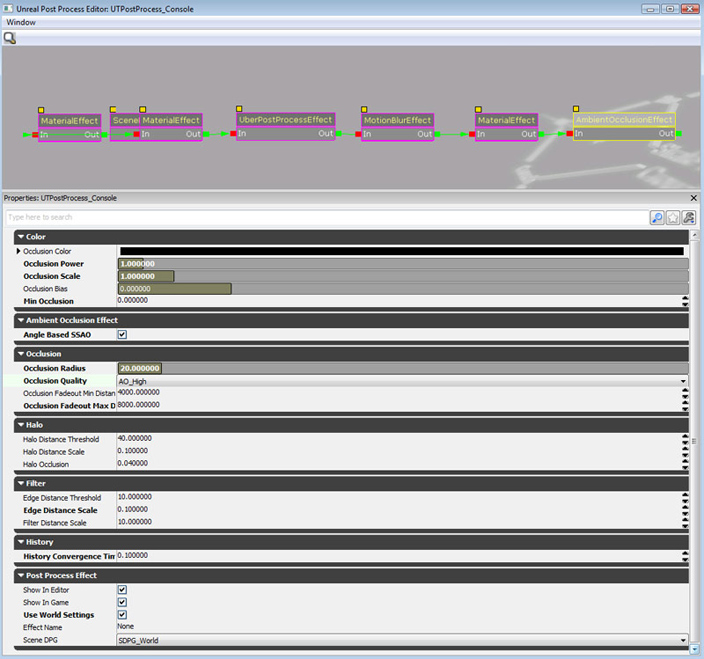Screen dimensions: 704x659
Task: Toggle the Show In Editor checkbox
Action: pyautogui.click(x=122, y=590)
